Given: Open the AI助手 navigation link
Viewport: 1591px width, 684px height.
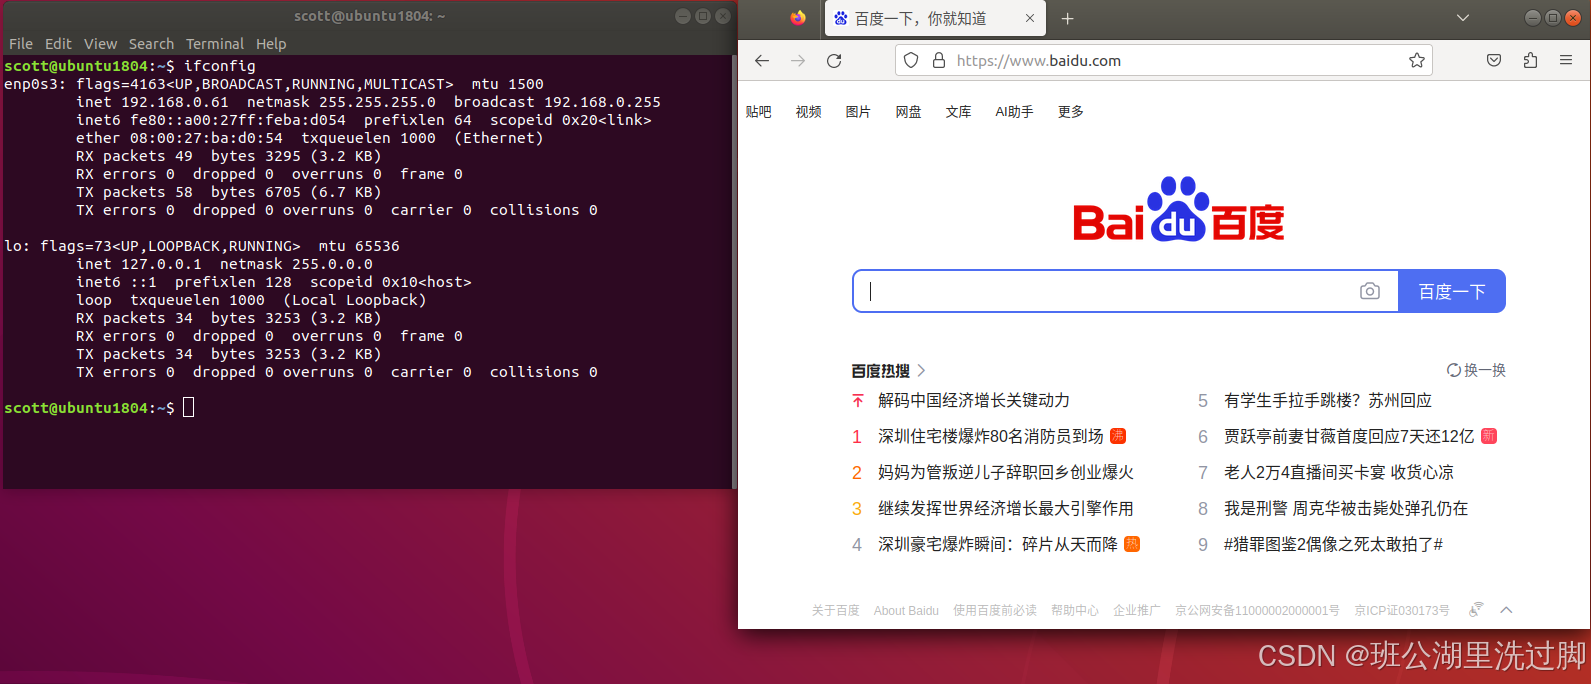Looking at the screenshot, I should 1014,112.
